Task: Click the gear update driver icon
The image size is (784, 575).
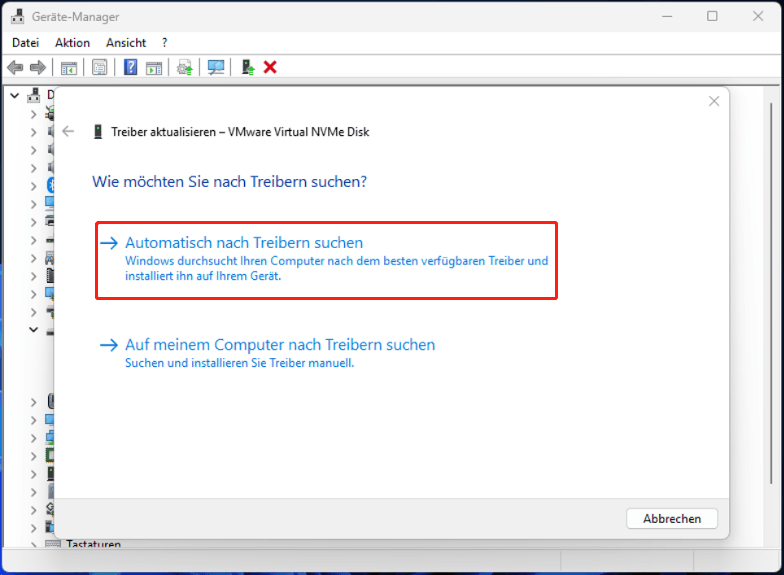Action: coord(185,68)
